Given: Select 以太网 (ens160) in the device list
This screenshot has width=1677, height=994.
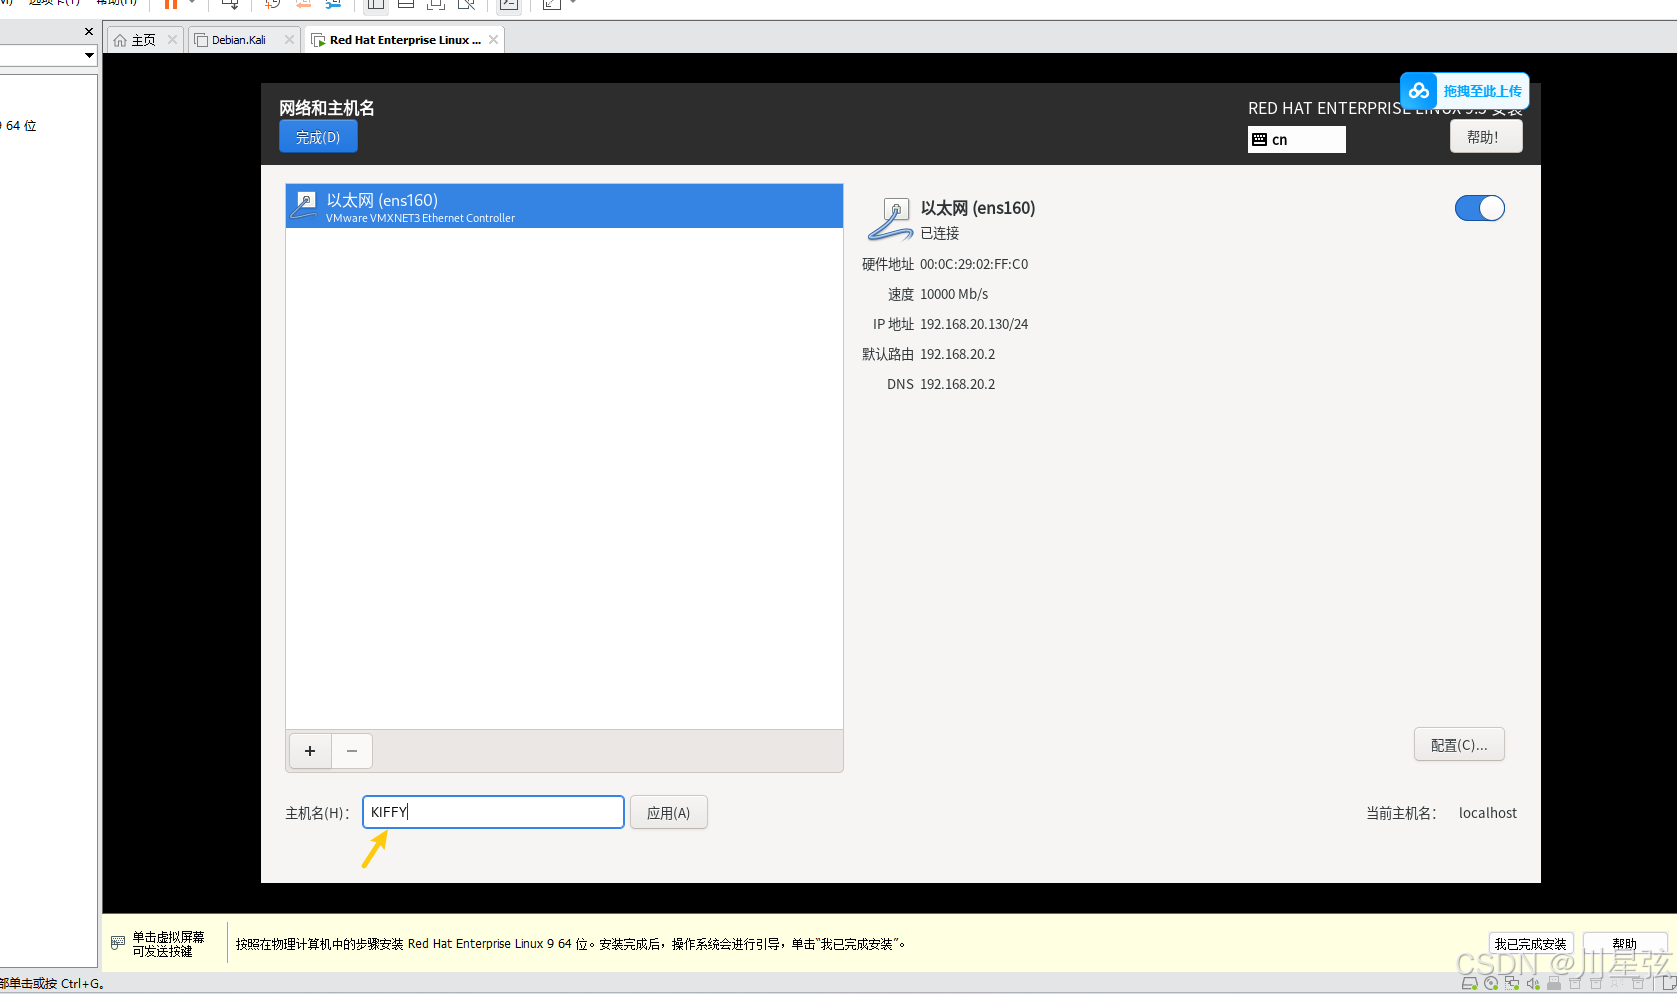Looking at the screenshot, I should (564, 206).
